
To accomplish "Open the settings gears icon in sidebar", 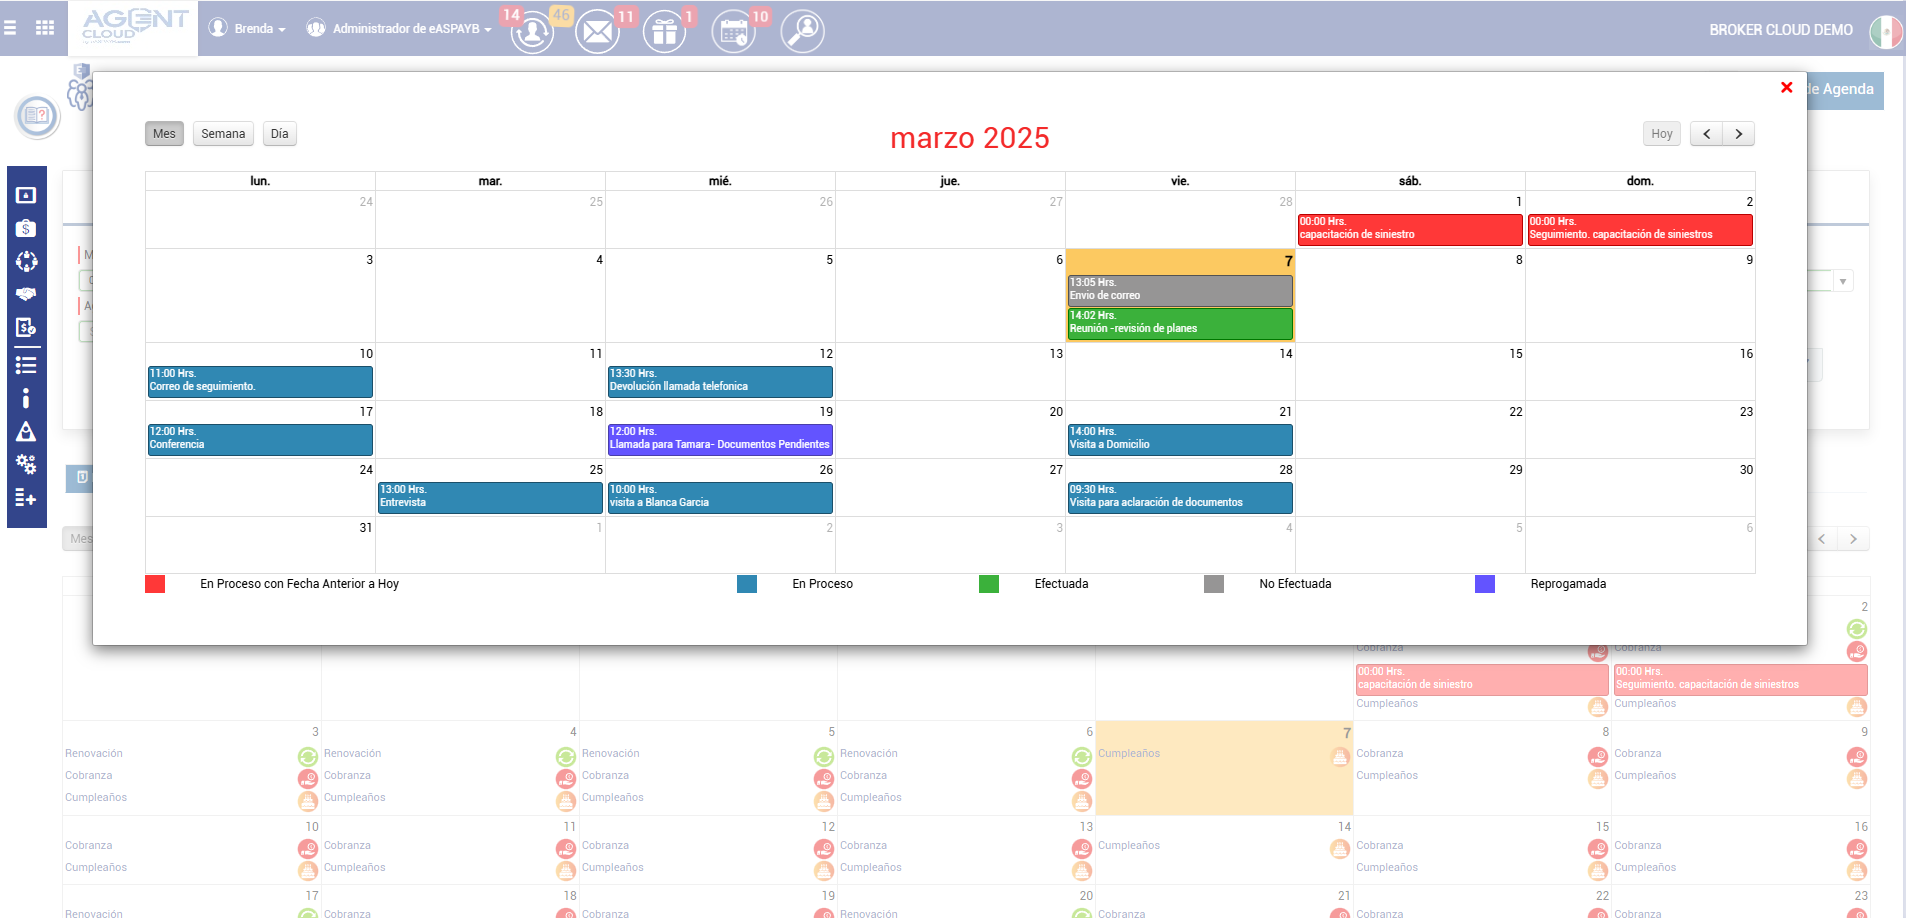I will 26,464.
